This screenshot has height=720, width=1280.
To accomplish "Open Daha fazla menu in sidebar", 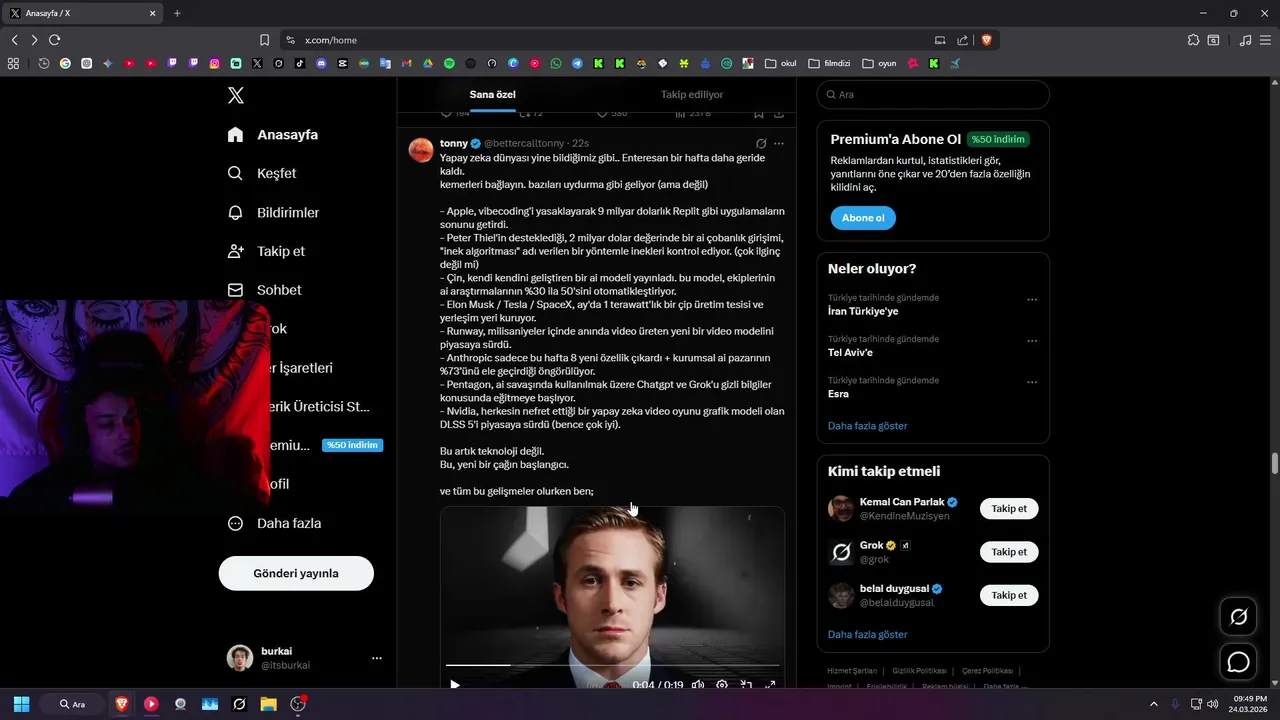I will point(273,523).
